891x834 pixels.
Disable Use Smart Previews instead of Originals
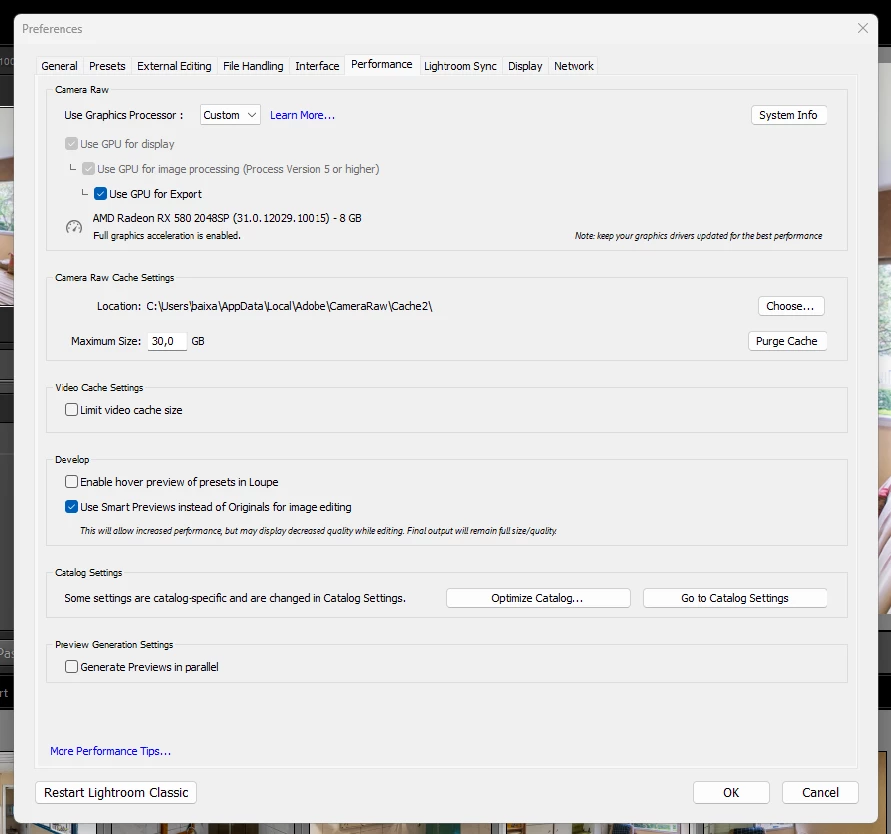(x=72, y=507)
